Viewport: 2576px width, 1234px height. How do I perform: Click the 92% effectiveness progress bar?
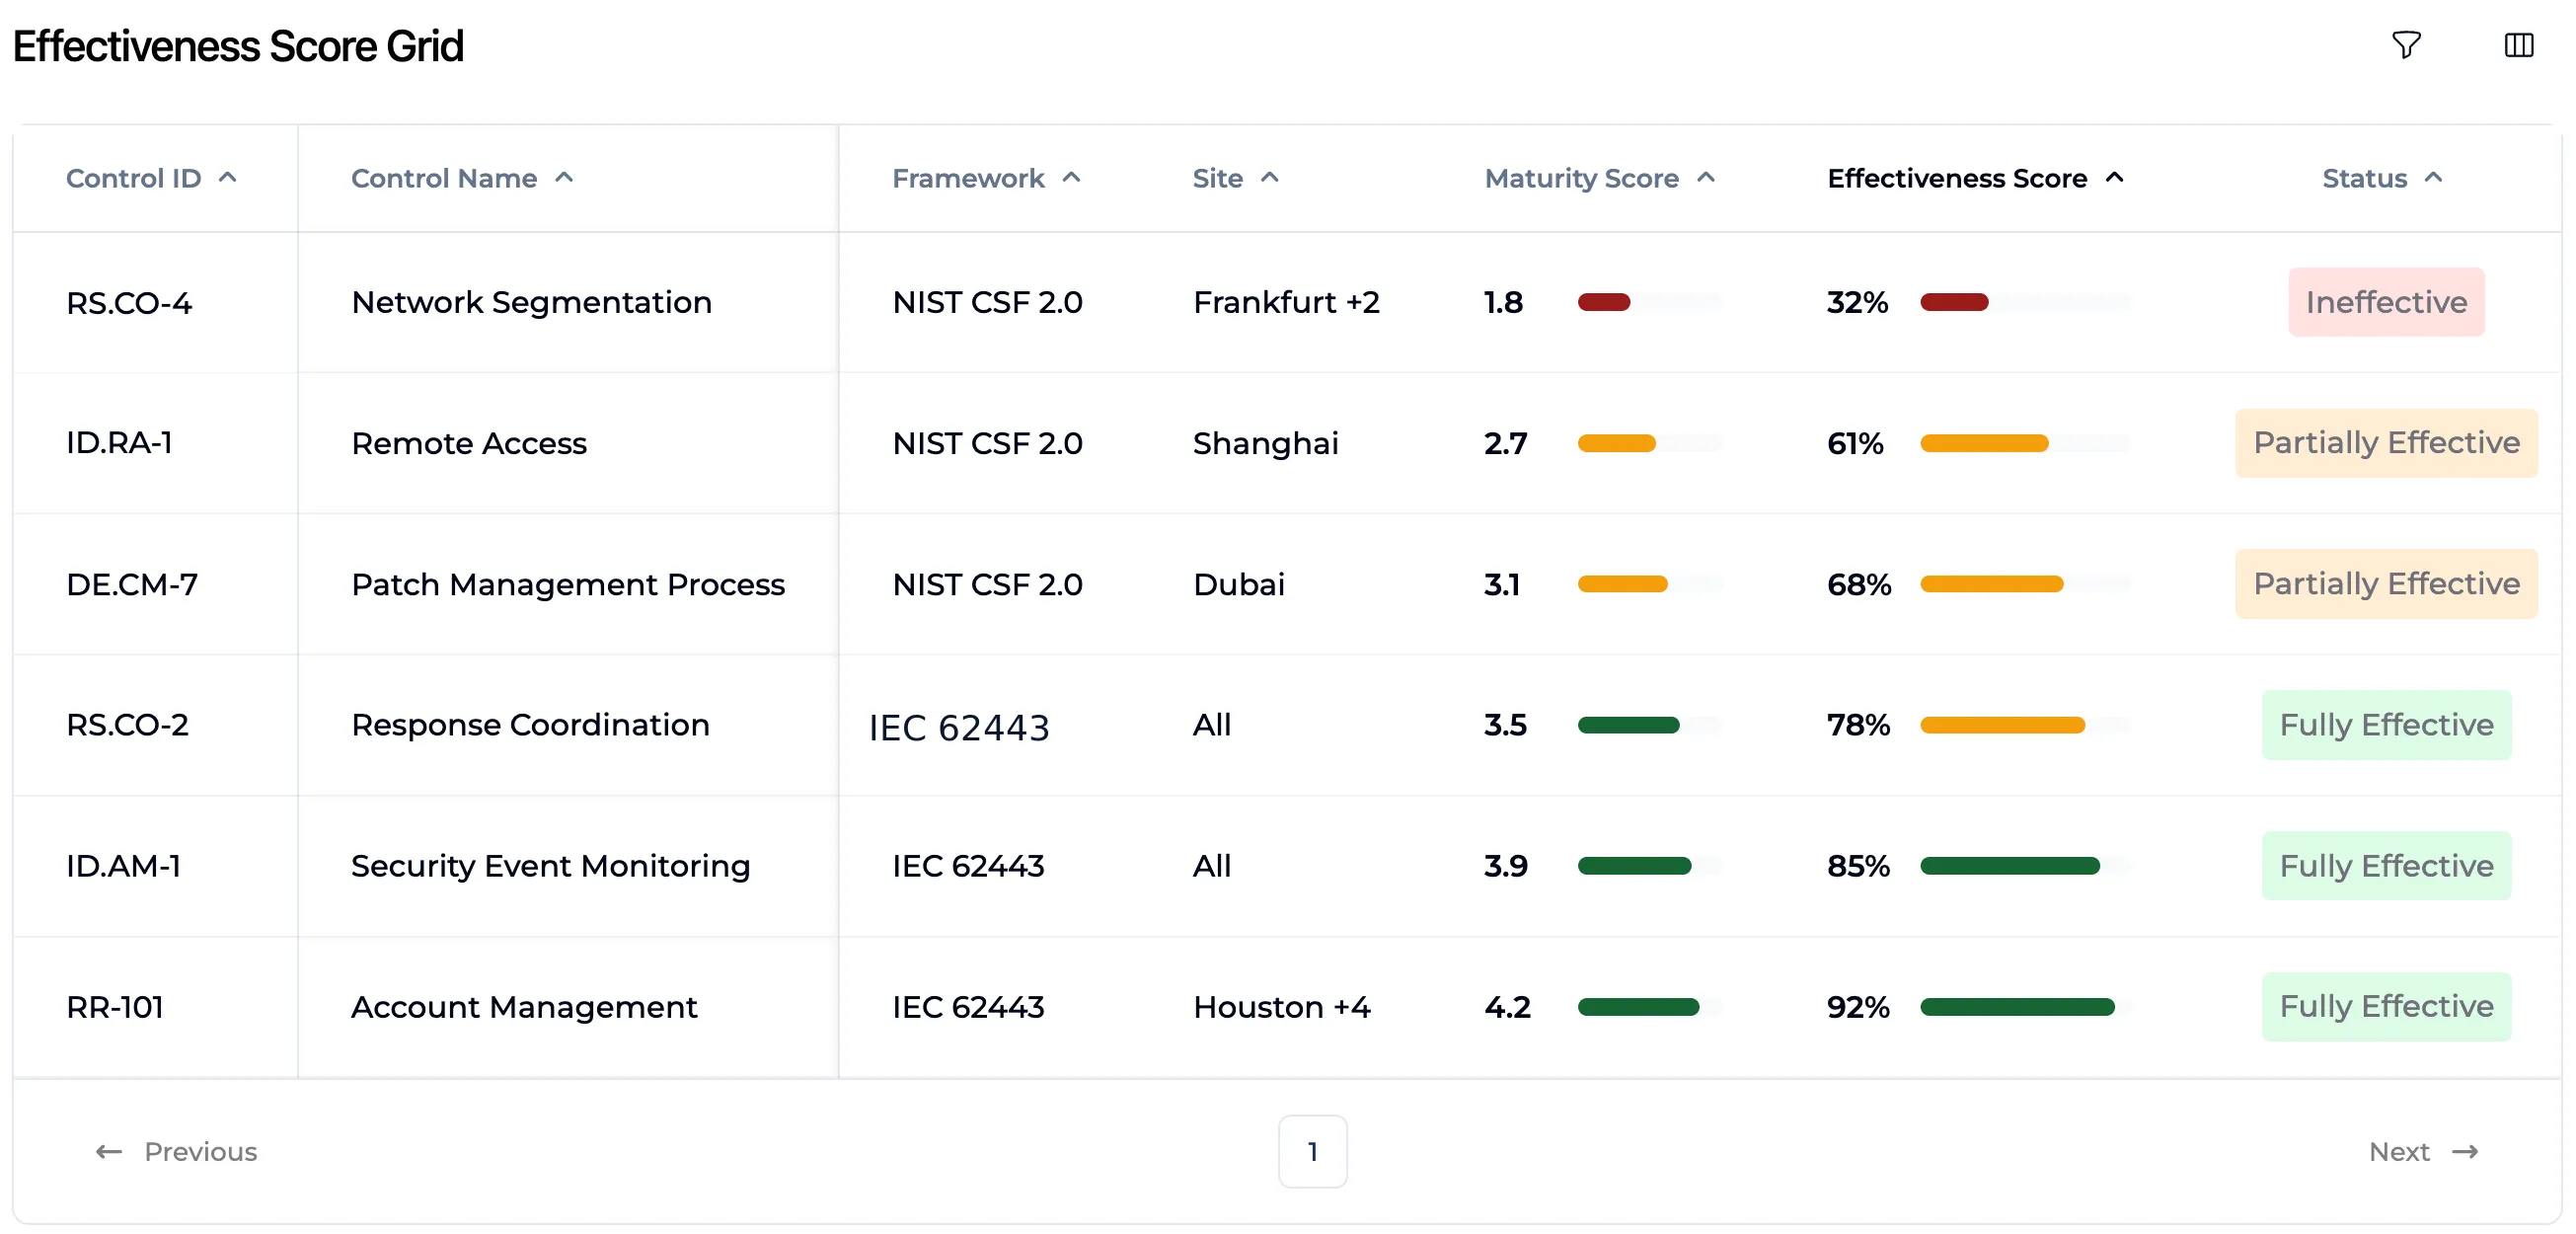pyautogui.click(x=2025, y=1006)
